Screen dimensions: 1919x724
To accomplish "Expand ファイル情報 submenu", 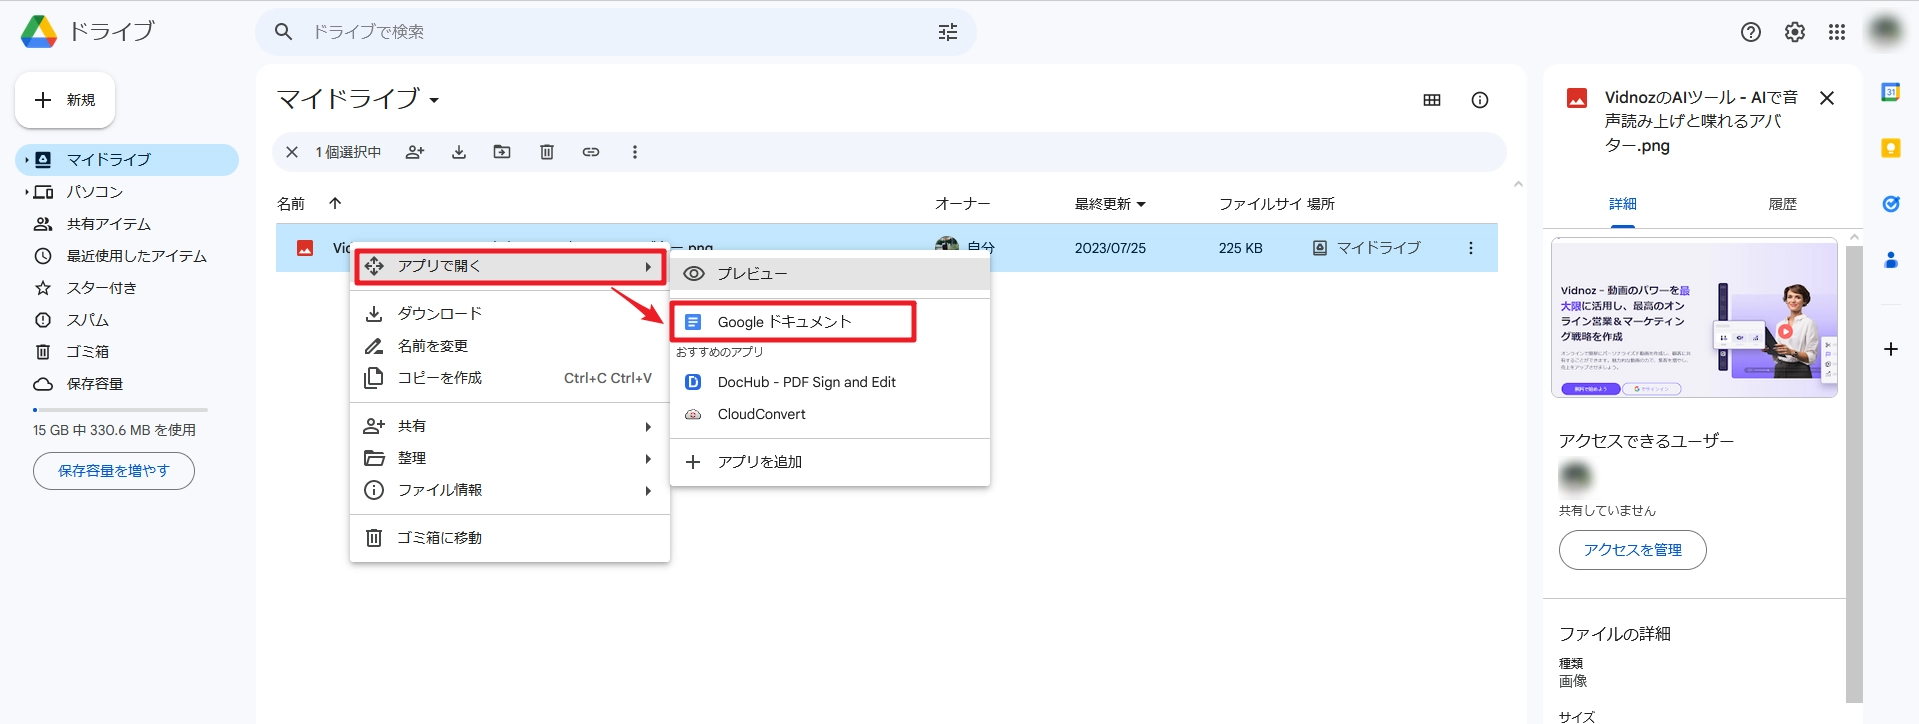I will point(510,490).
